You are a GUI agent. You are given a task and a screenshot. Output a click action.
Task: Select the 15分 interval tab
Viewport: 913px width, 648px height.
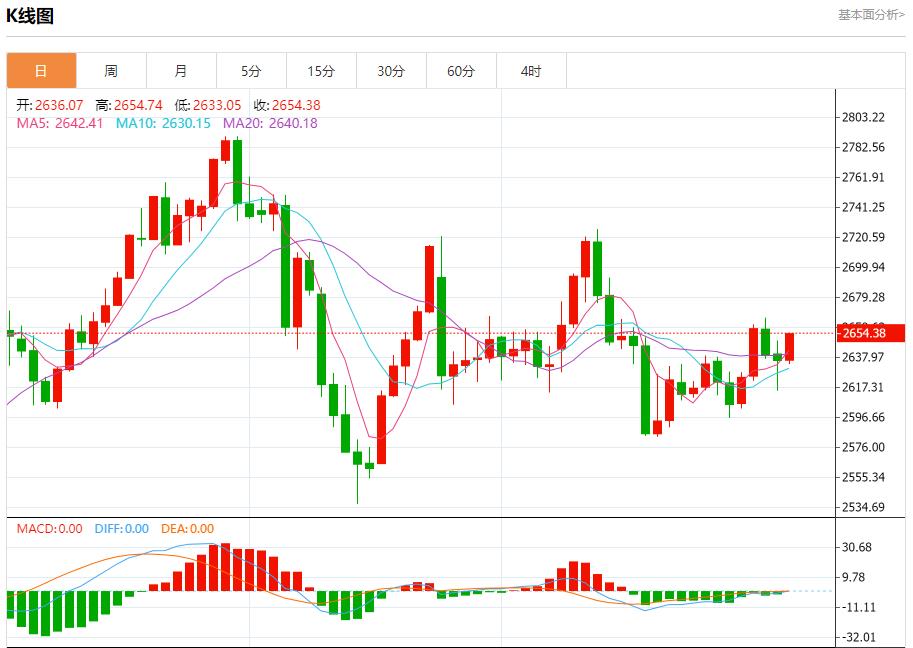[320, 71]
